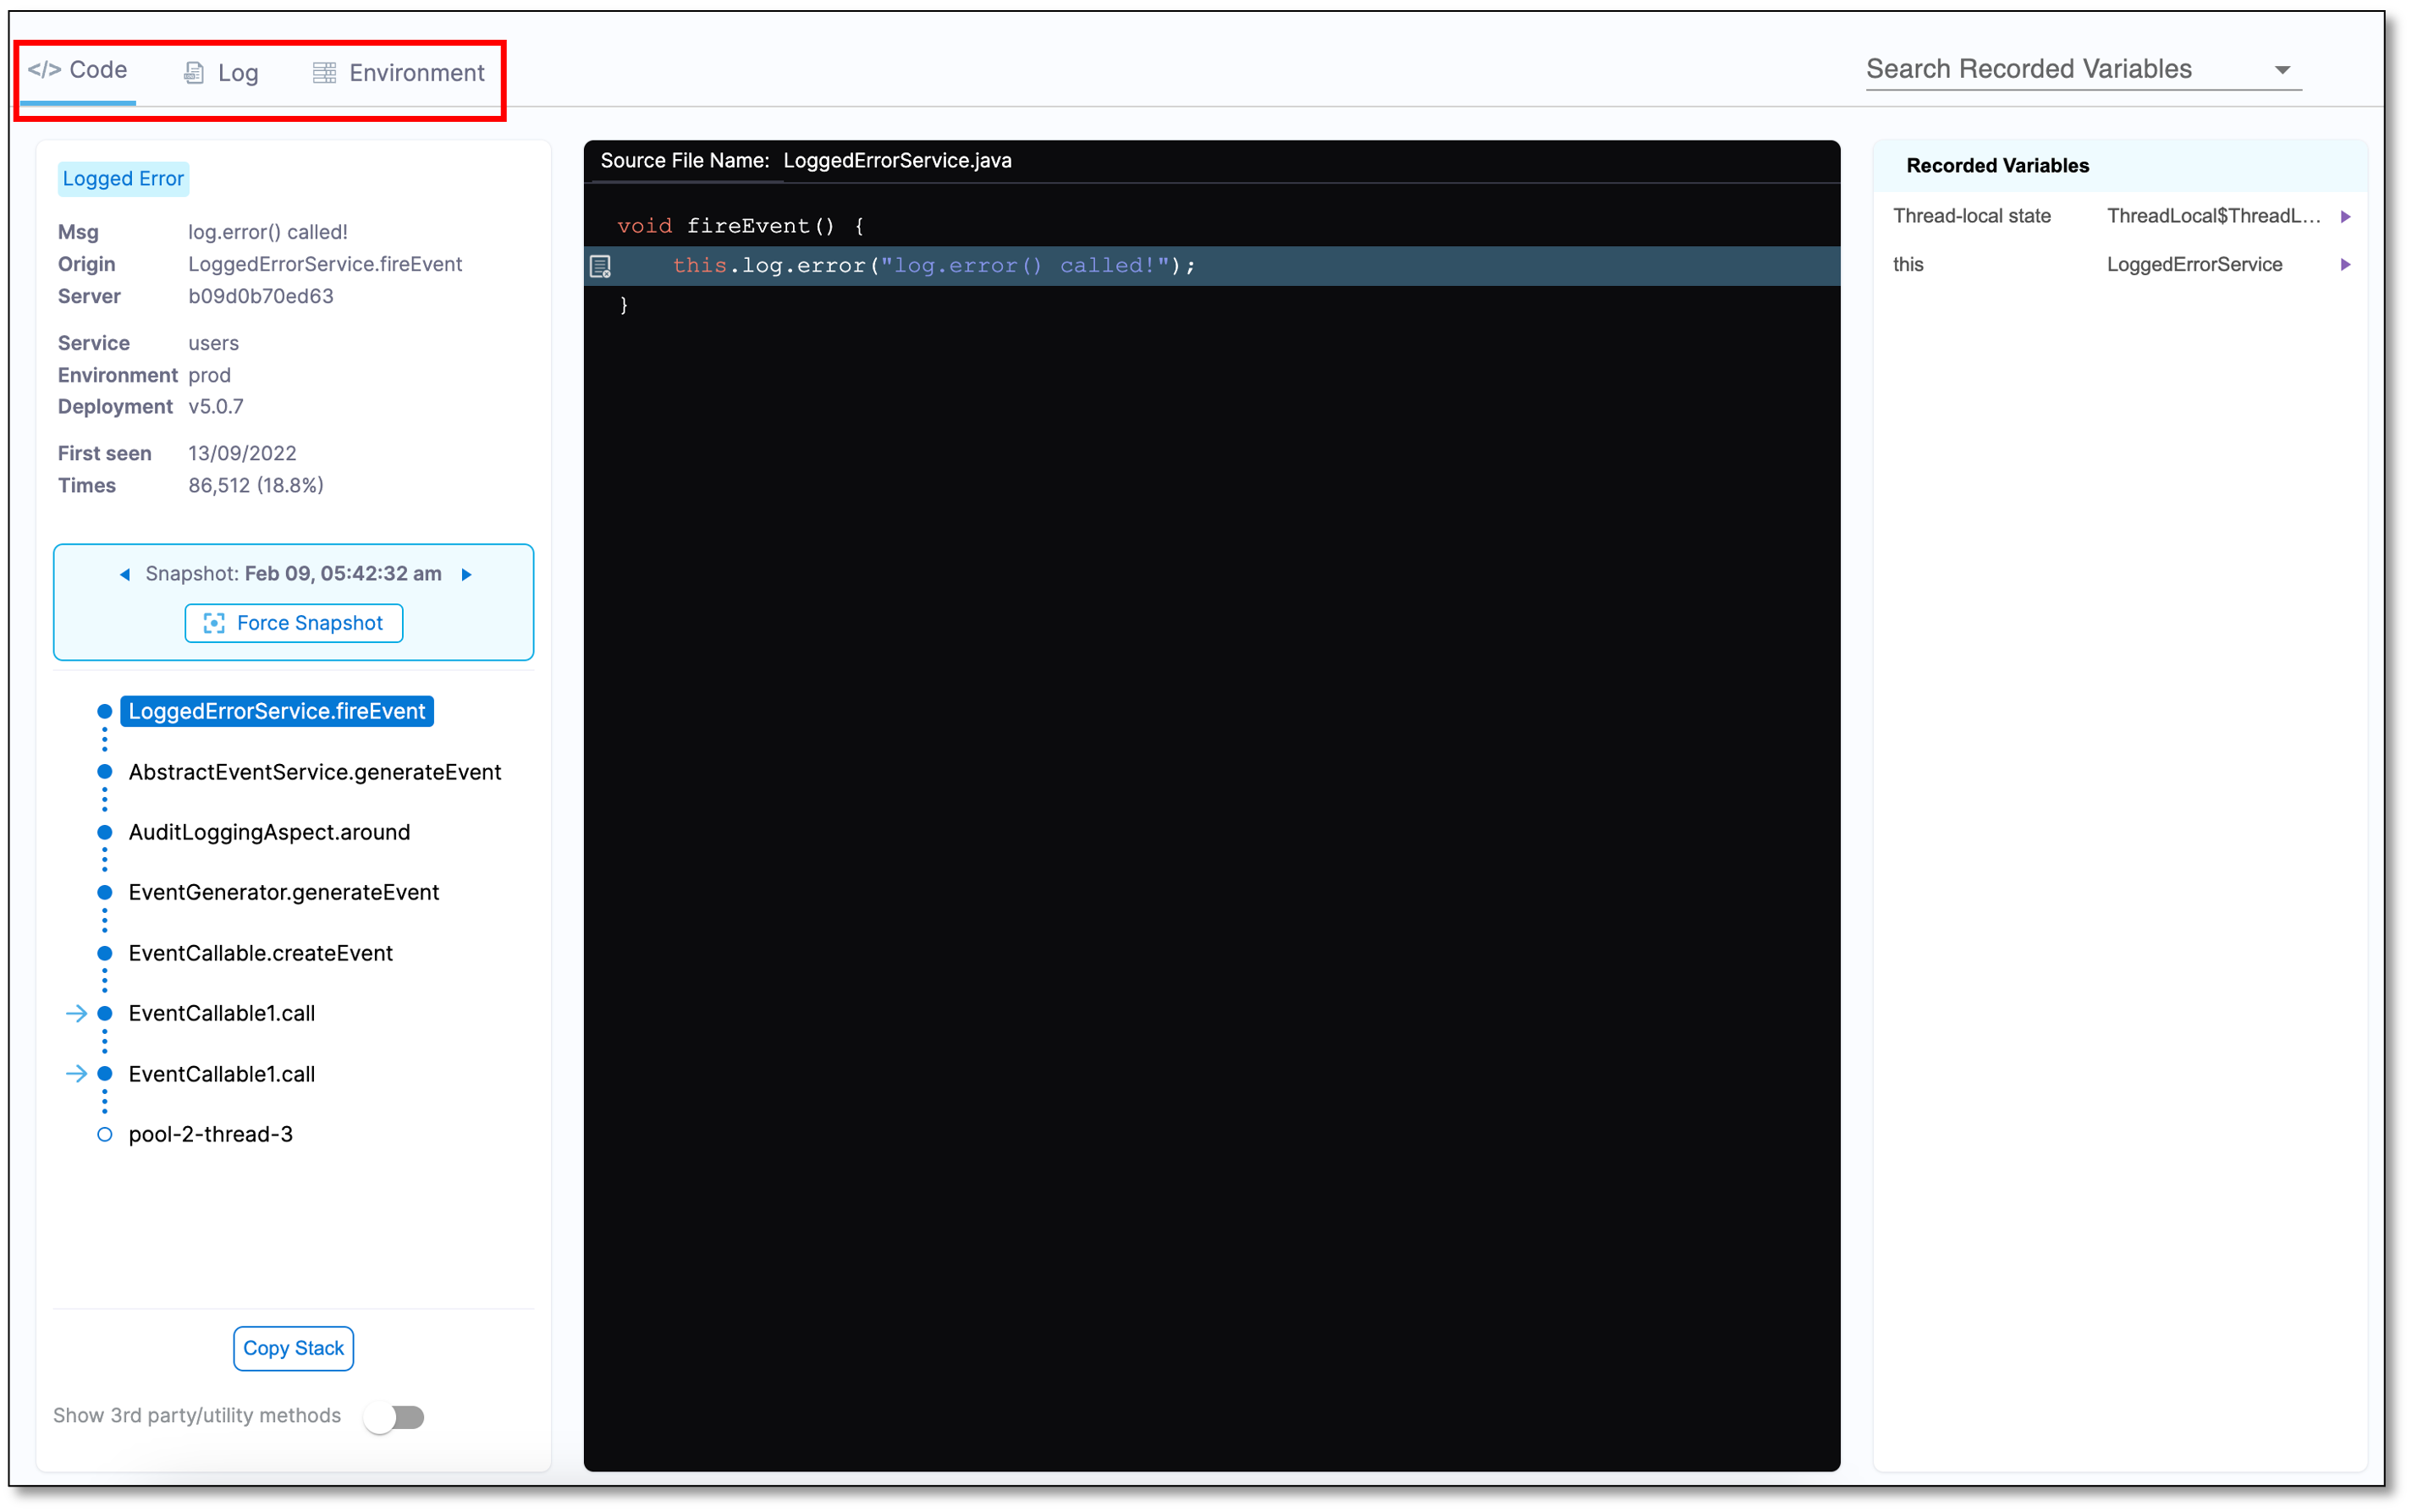
Task: Select the camera icon inside Force Snapshot
Action: (214, 622)
